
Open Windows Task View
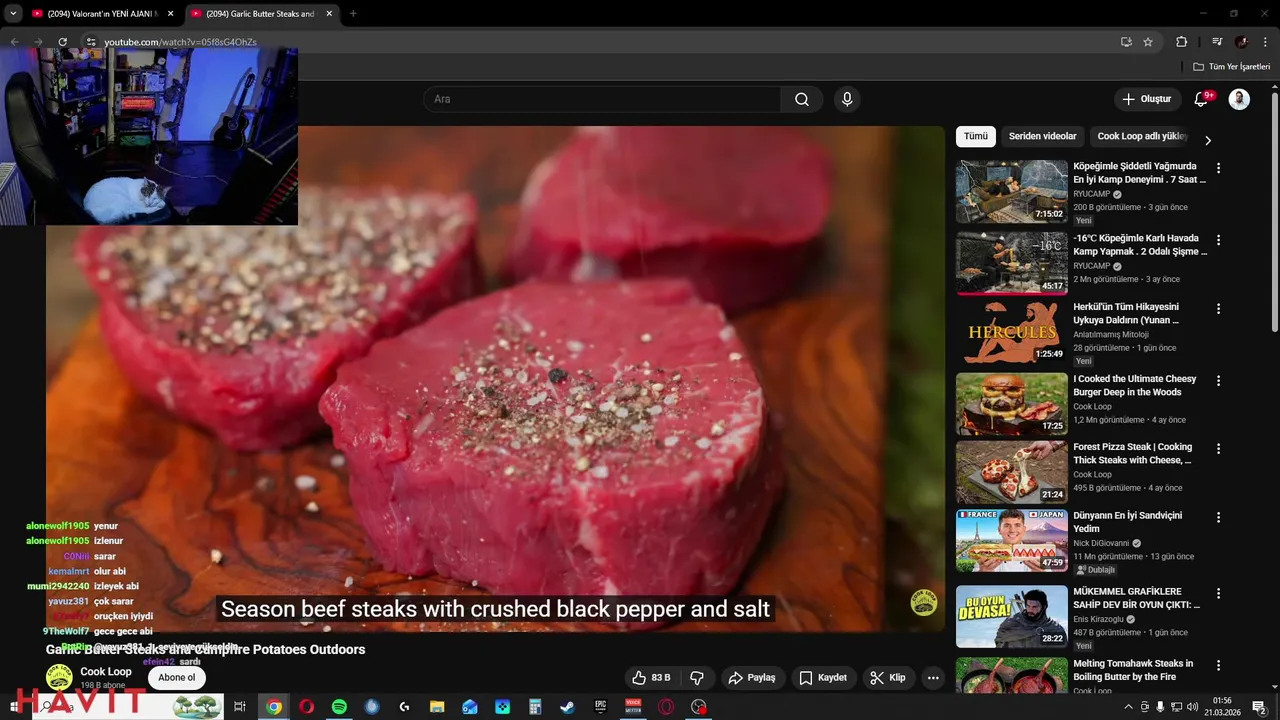[x=240, y=707]
